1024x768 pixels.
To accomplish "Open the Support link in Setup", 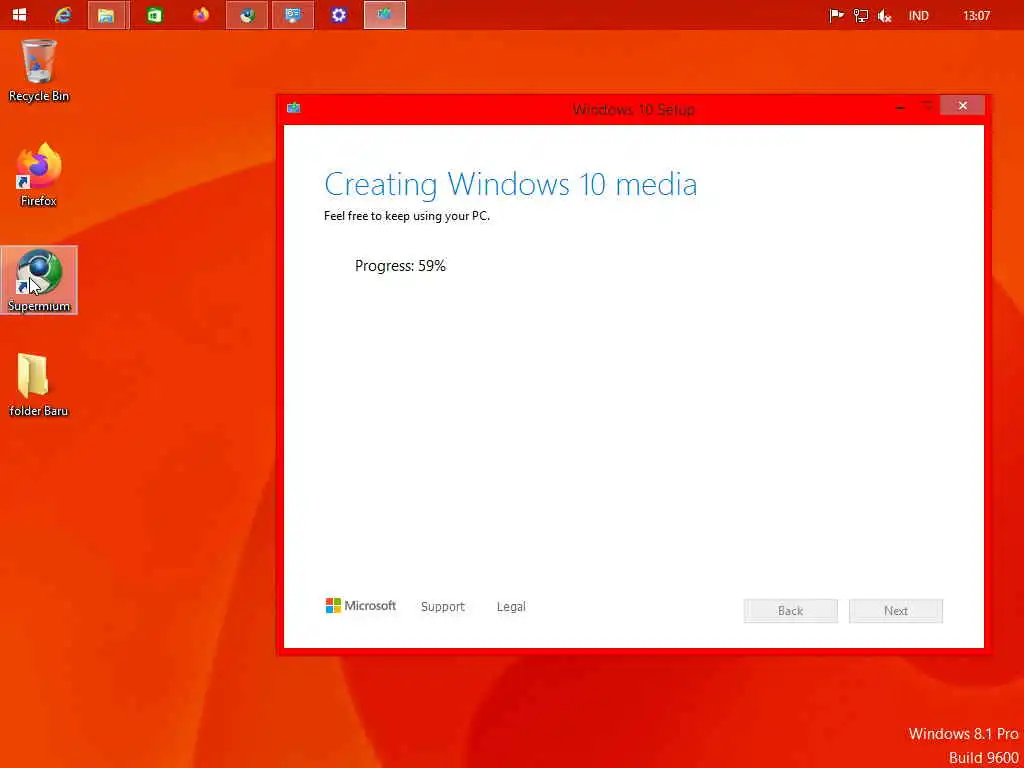I will pos(443,607).
